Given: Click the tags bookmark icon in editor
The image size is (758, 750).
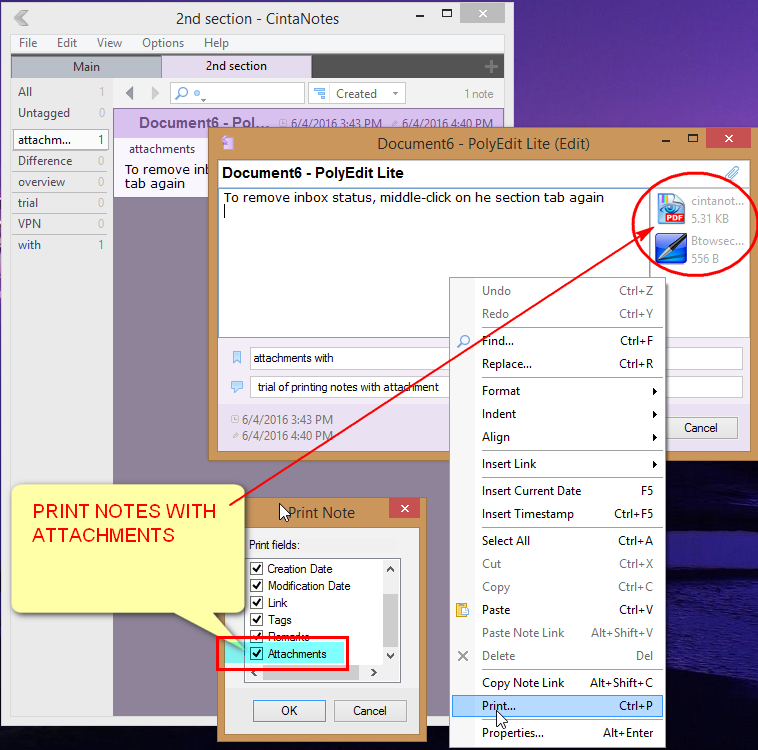Looking at the screenshot, I should (x=236, y=357).
